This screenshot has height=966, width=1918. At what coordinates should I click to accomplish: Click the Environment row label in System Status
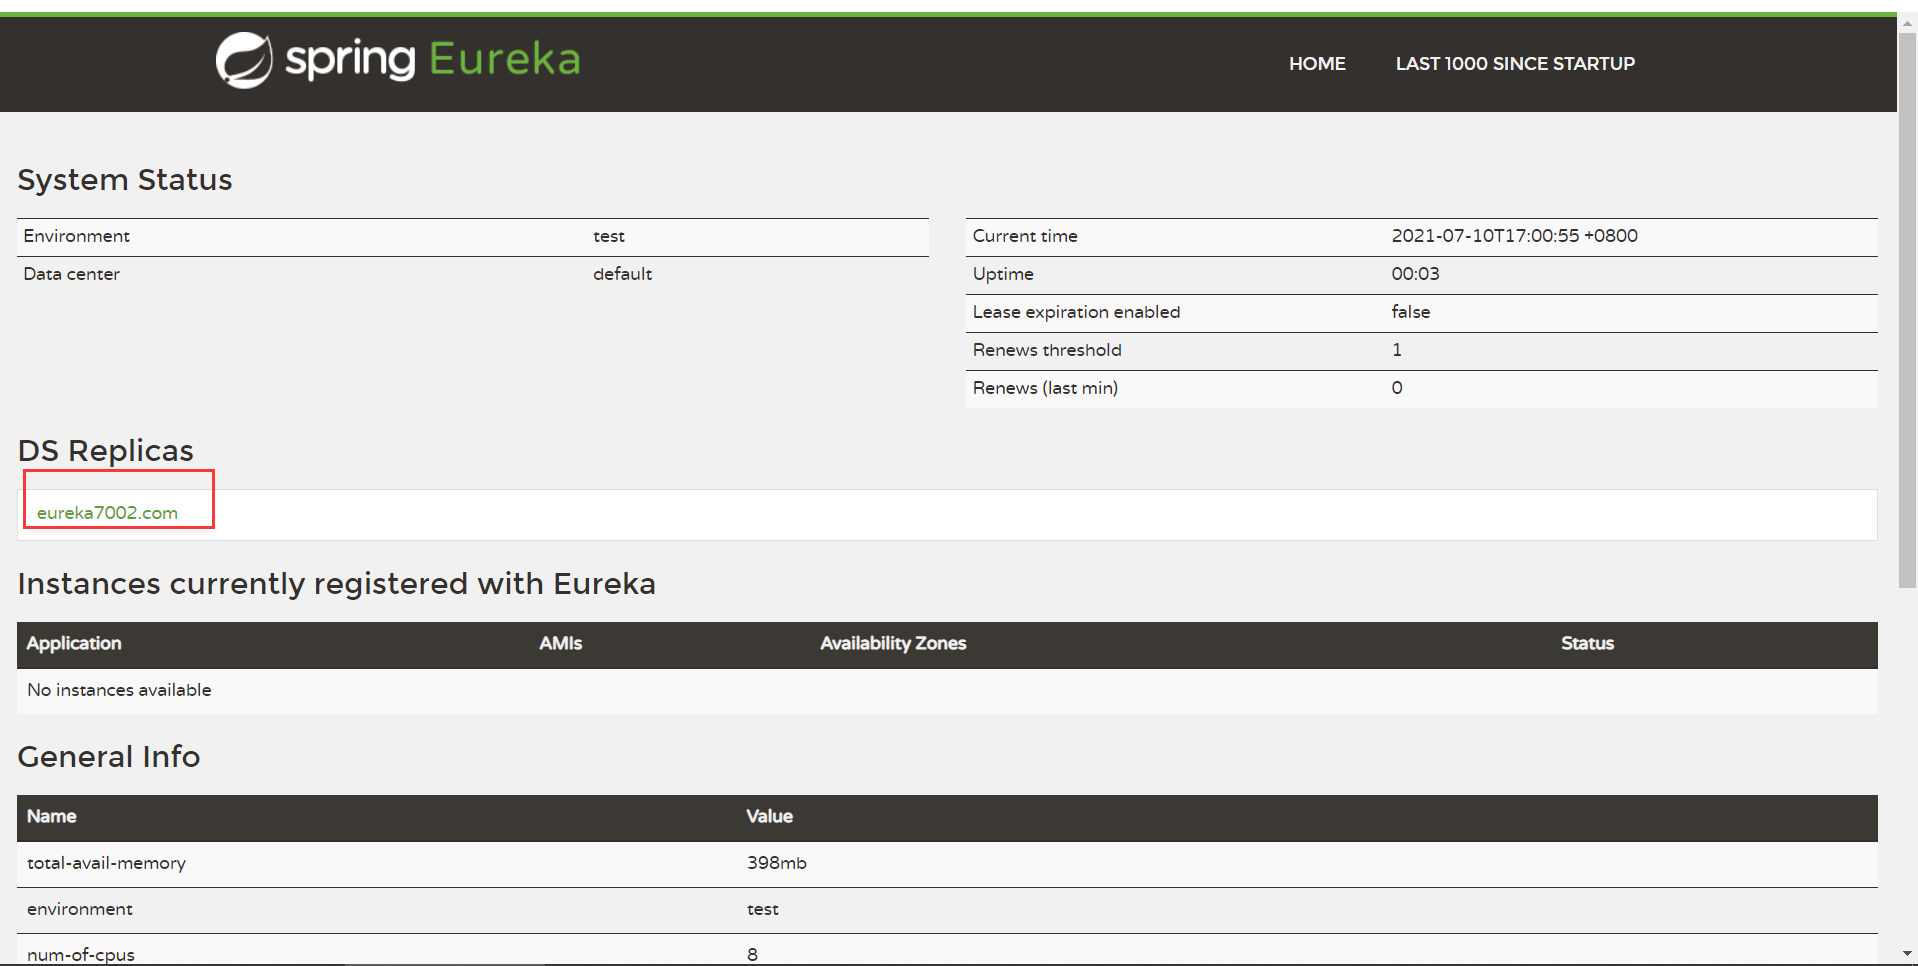coord(77,236)
